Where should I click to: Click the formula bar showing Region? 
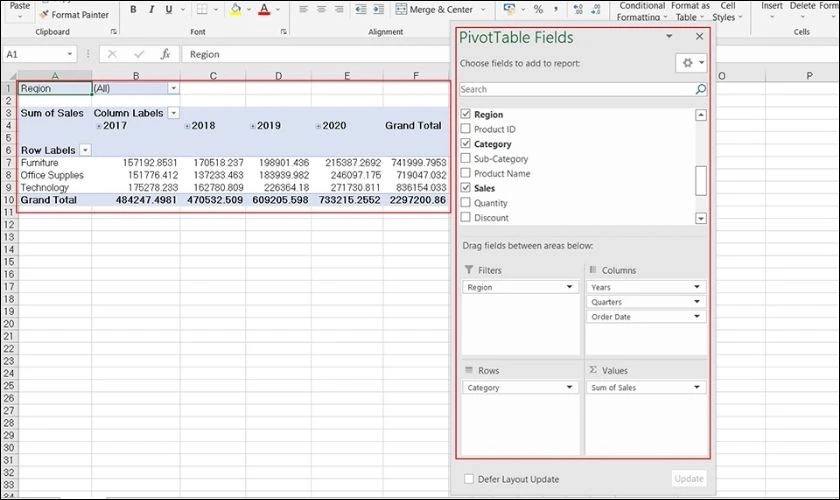316,54
